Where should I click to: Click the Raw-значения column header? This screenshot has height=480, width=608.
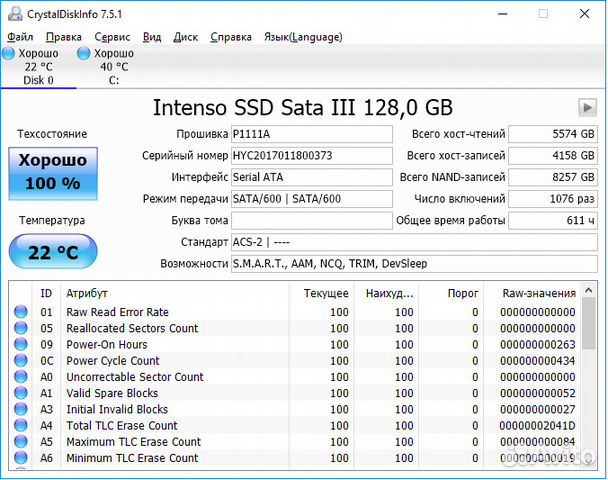pos(537,293)
